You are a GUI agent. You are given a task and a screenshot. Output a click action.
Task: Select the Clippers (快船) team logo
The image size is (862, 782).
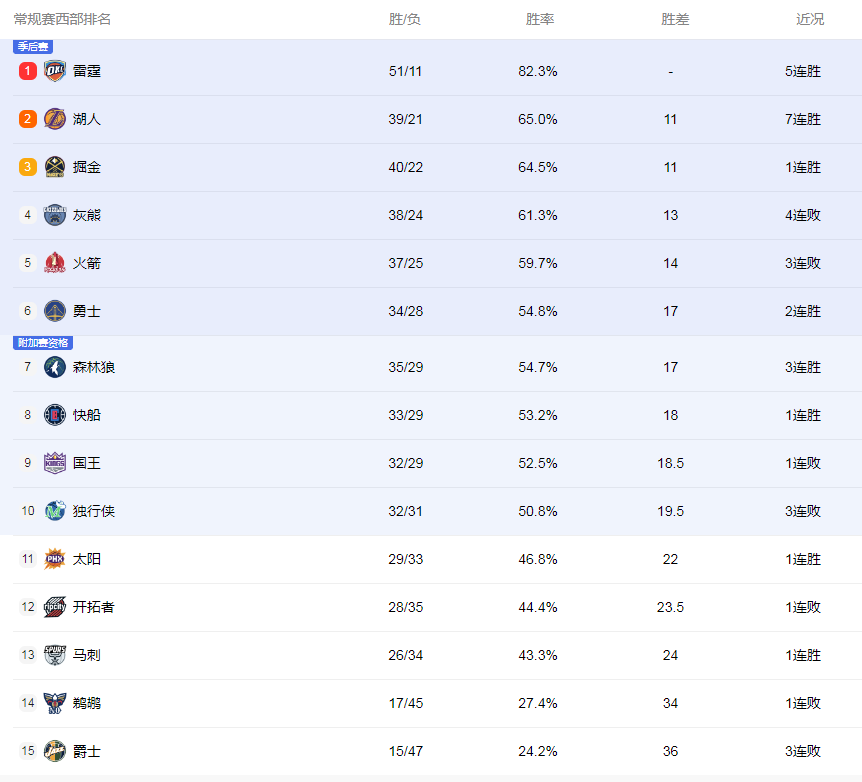(55, 415)
